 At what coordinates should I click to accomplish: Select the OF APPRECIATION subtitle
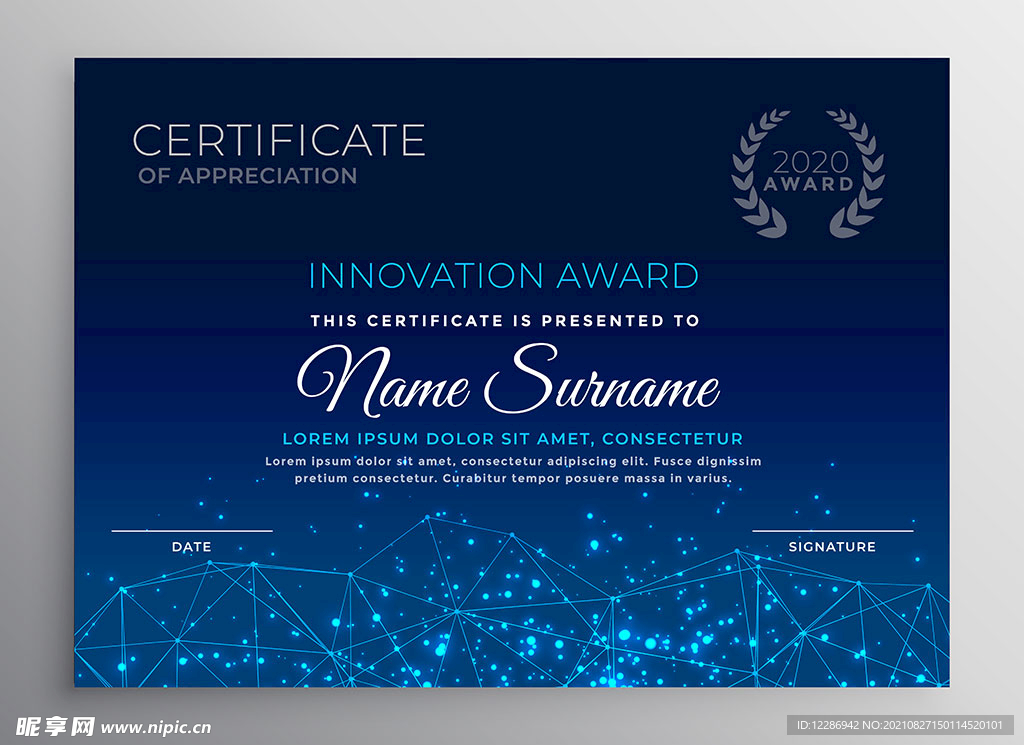[x=248, y=176]
